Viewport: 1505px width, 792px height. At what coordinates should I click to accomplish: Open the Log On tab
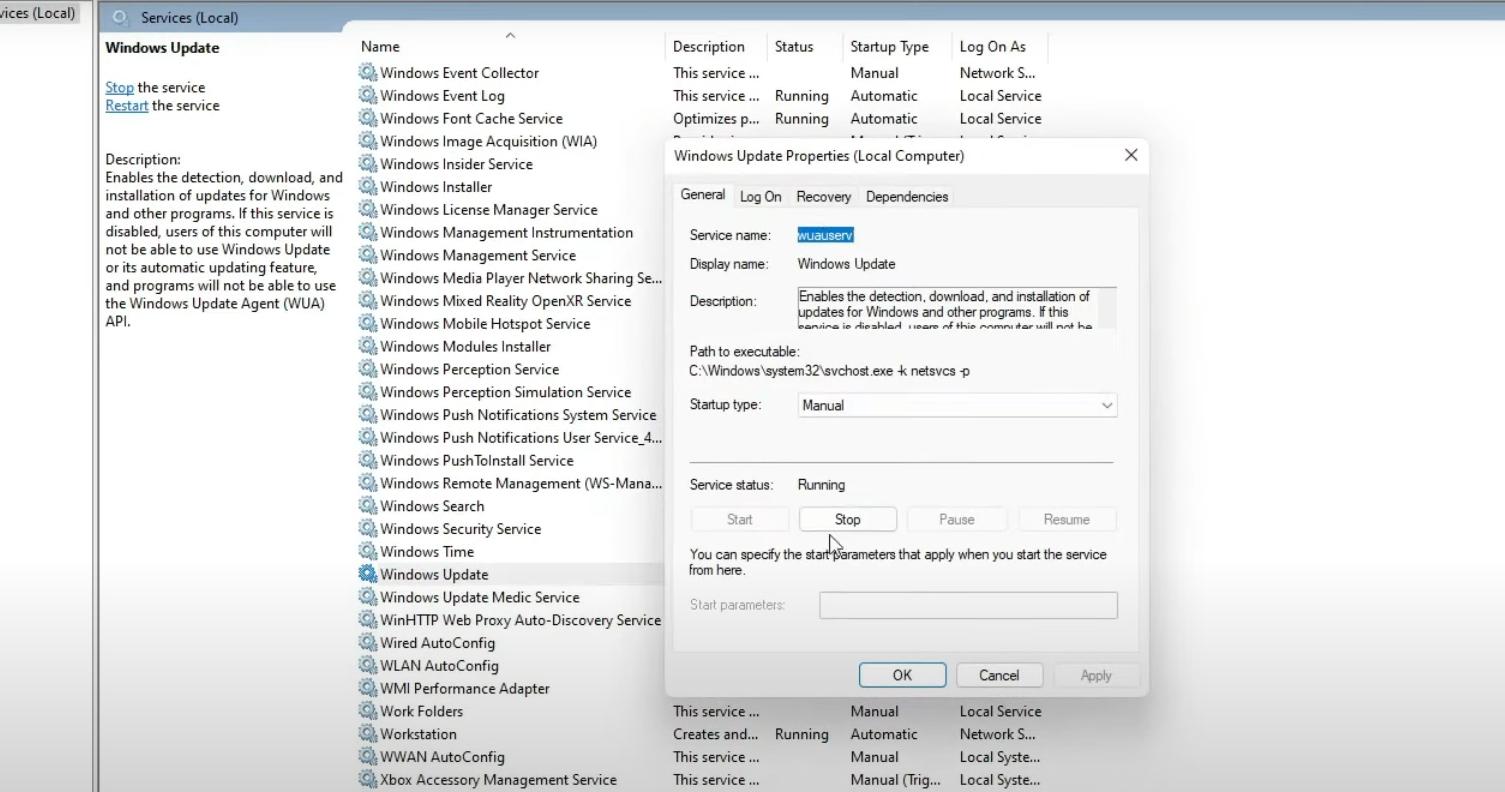click(761, 197)
